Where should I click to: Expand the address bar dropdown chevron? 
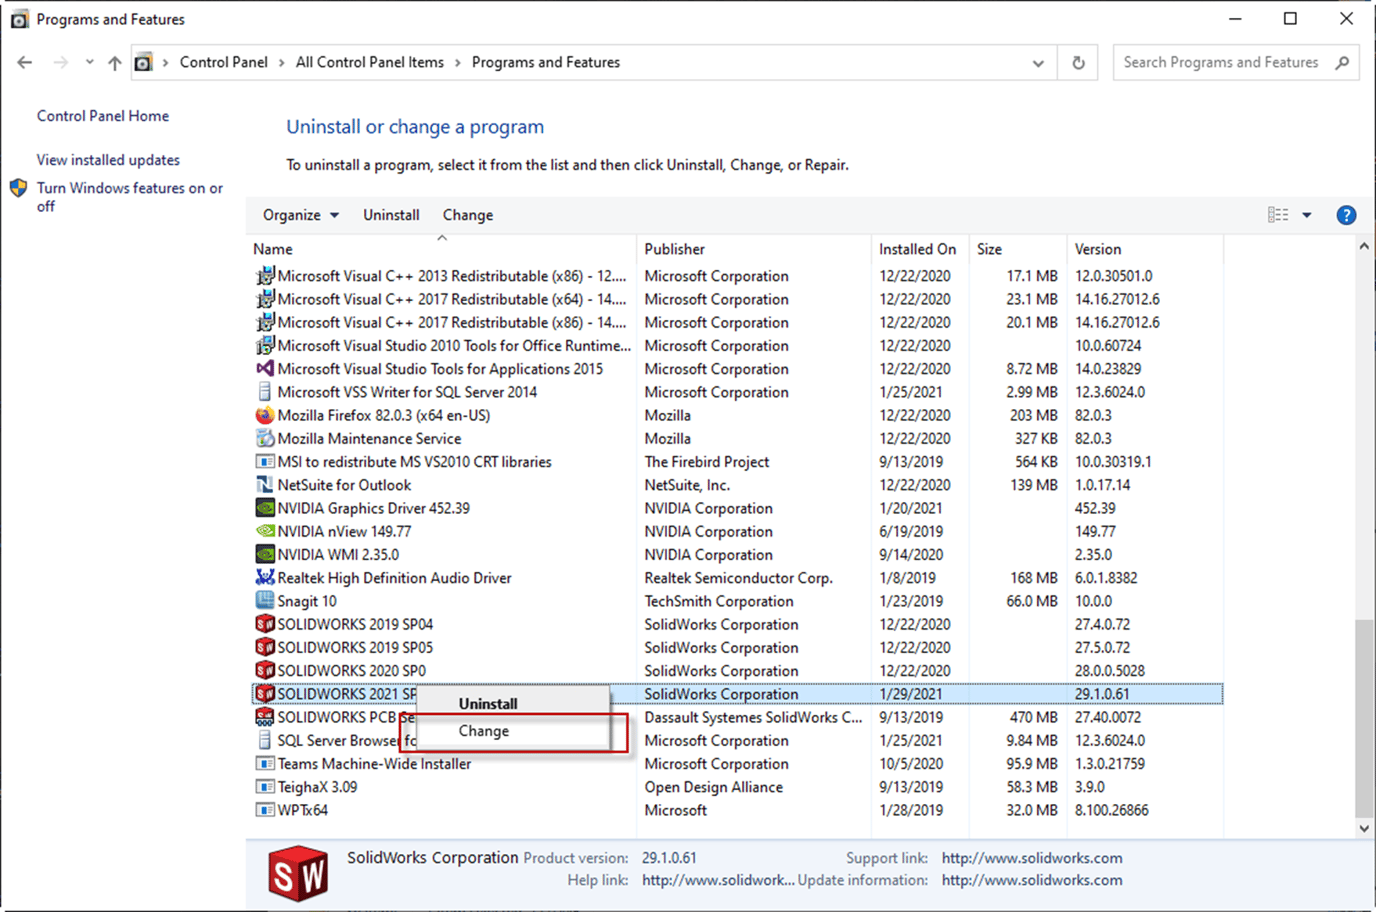1038,62
